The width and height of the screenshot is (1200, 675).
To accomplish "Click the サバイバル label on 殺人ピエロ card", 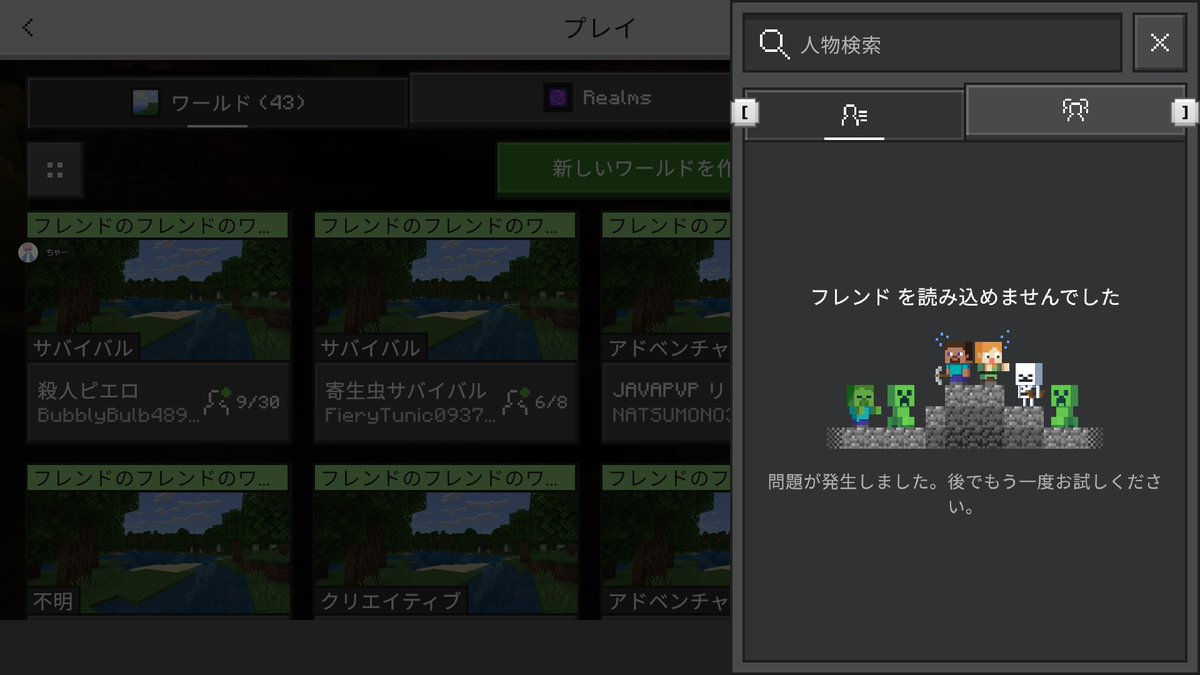I will pyautogui.click(x=81, y=348).
